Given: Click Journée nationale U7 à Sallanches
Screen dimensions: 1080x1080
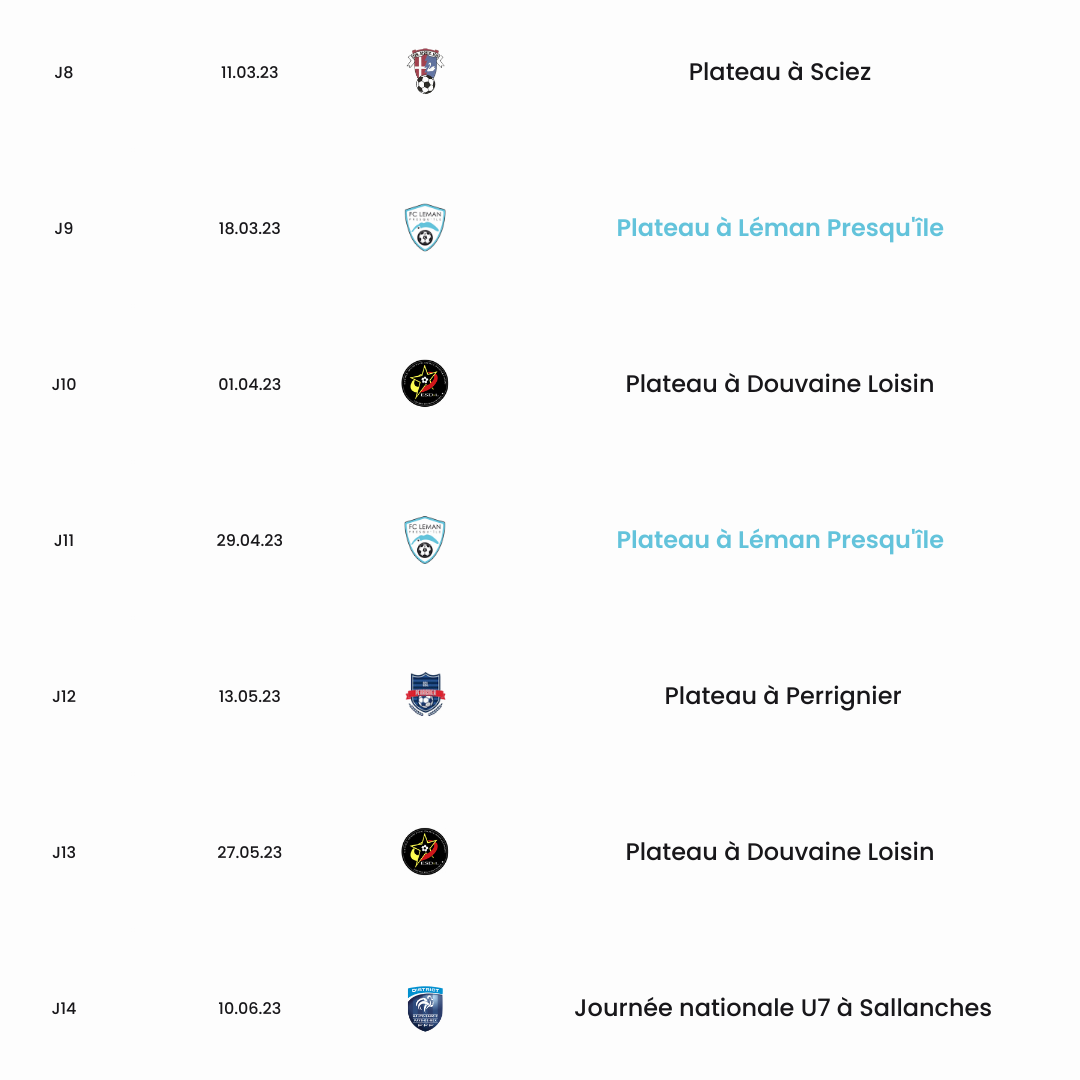Looking at the screenshot, I should click(x=783, y=1008).
